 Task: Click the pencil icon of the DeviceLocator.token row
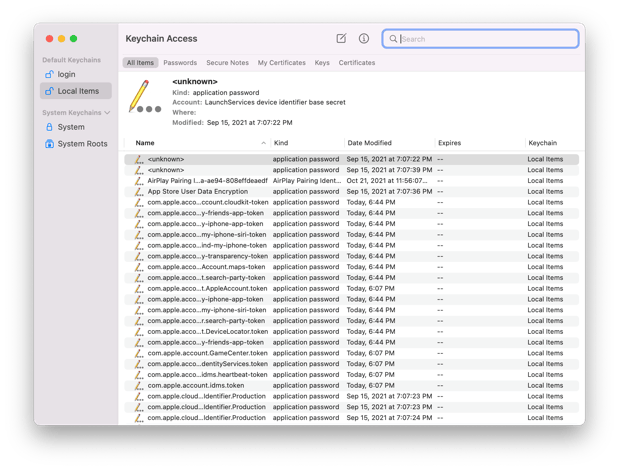[139, 331]
